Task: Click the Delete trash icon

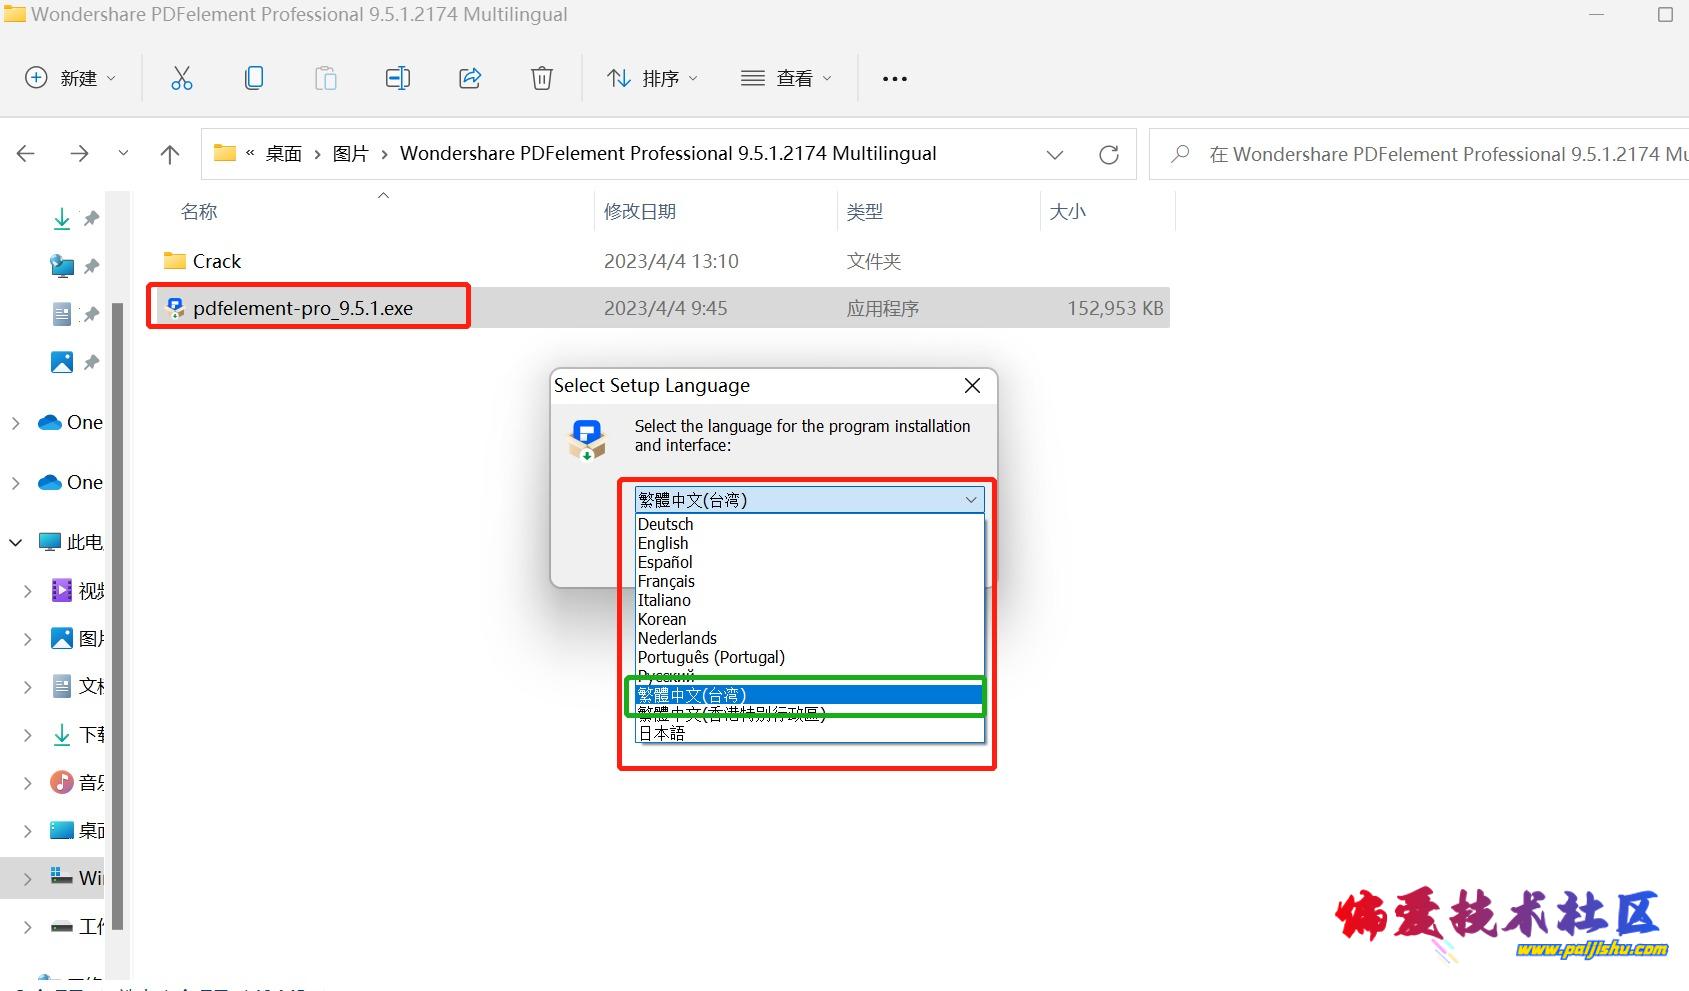Action: (x=542, y=78)
